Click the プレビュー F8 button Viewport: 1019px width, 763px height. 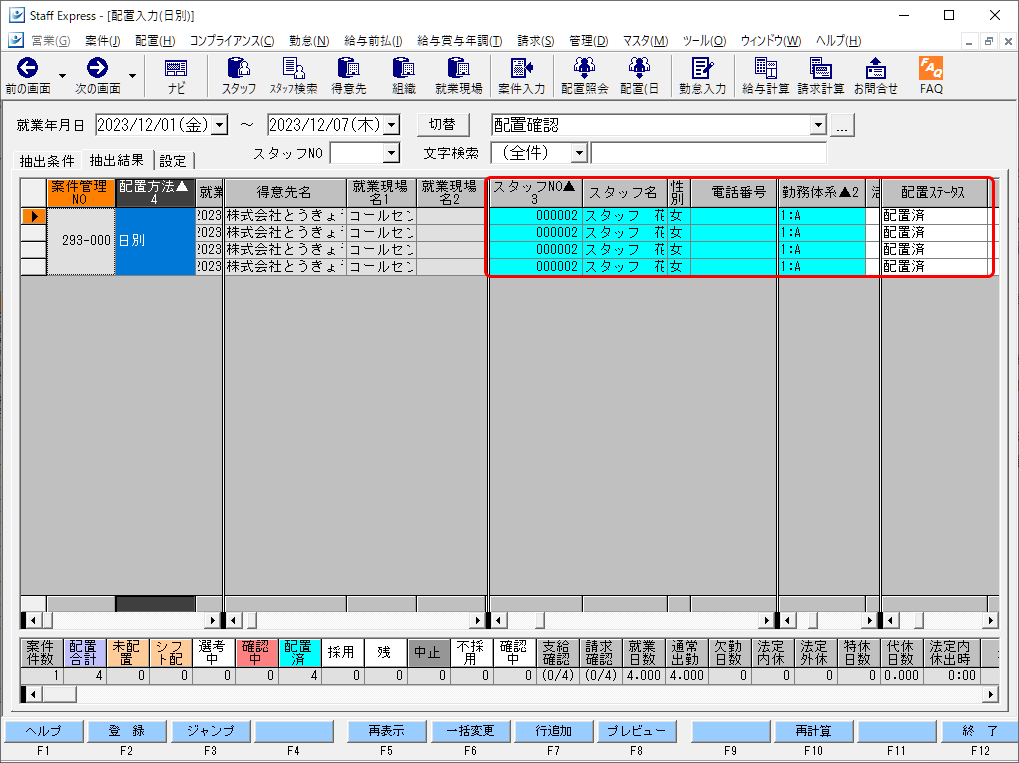(637, 731)
